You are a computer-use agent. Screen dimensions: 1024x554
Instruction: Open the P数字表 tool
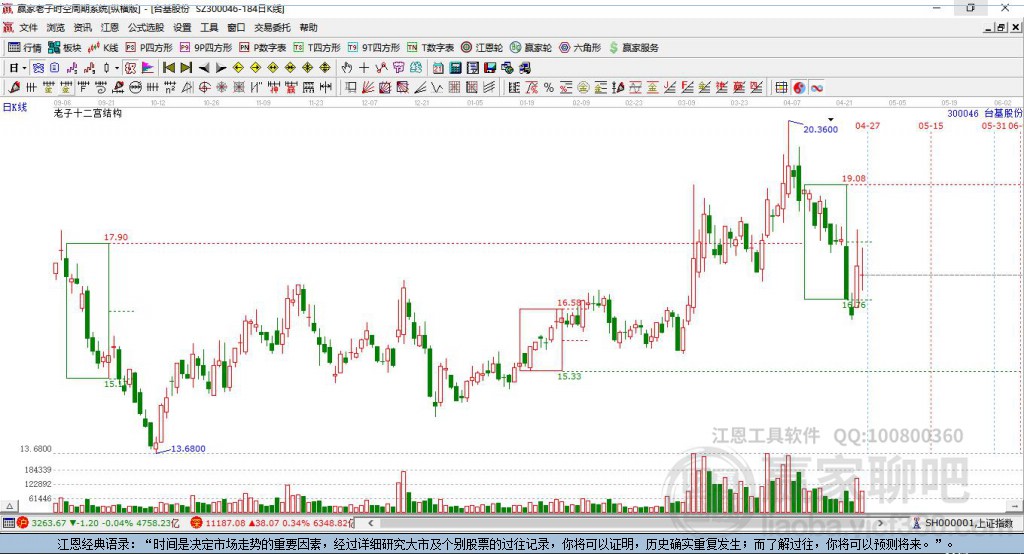pyautogui.click(x=263, y=48)
